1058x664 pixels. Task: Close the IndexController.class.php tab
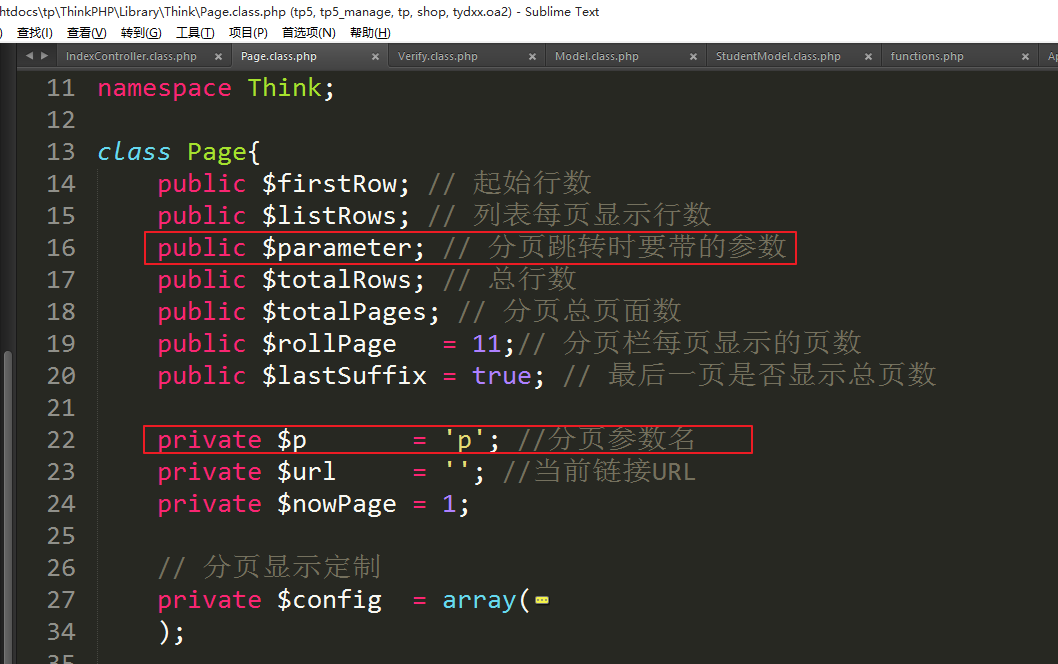point(219,57)
